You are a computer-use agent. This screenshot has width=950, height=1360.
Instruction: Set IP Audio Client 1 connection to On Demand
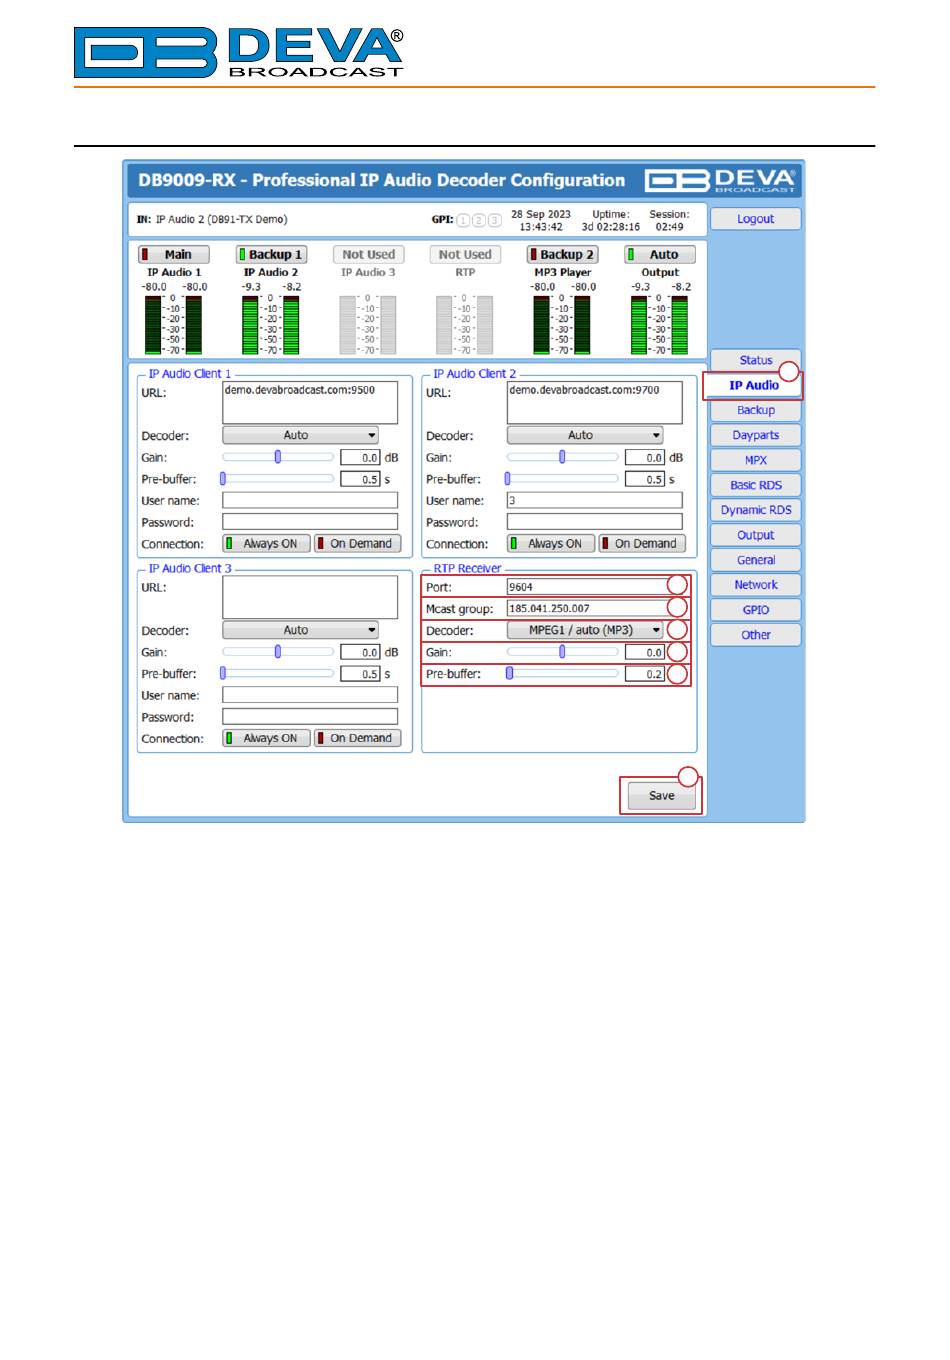357,544
